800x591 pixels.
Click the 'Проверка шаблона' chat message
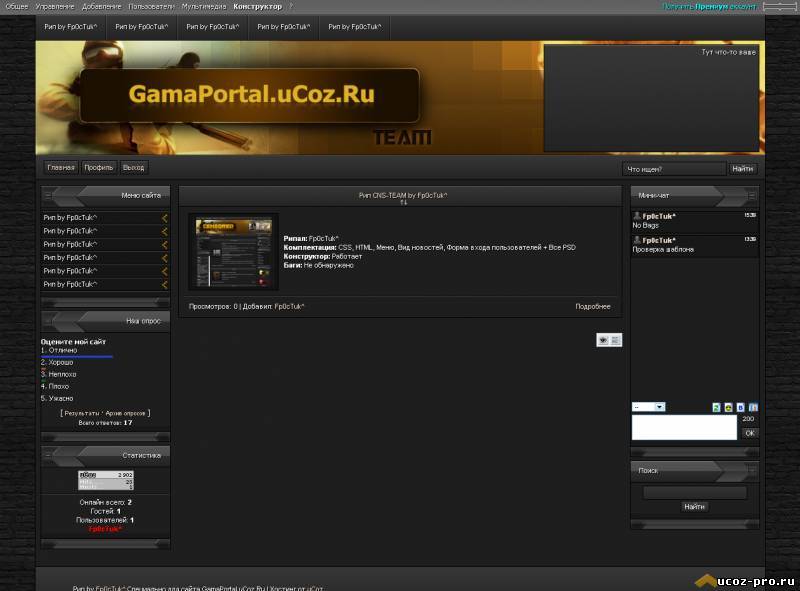[663, 250]
